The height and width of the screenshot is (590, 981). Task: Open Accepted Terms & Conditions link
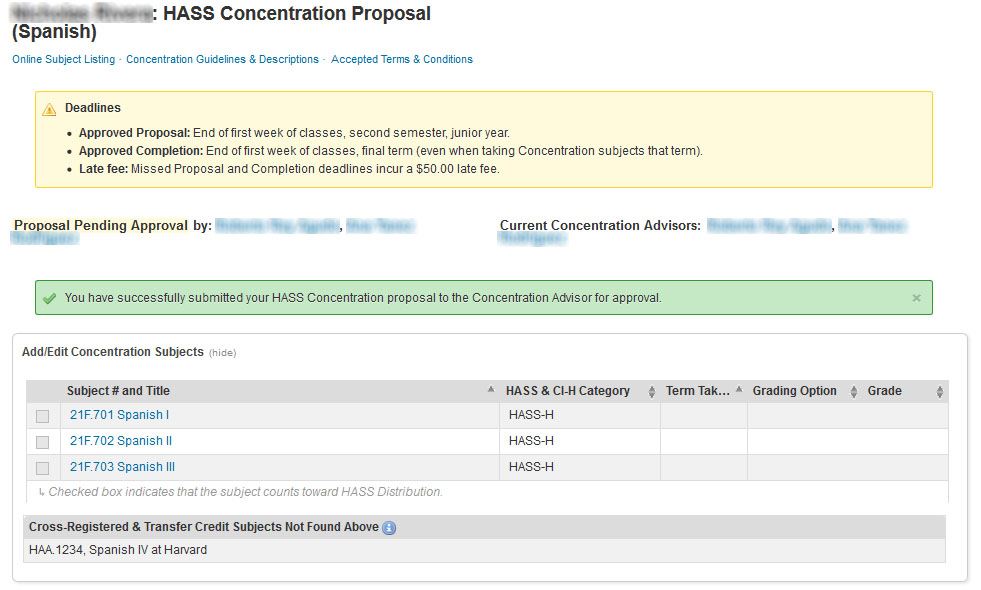coord(402,60)
